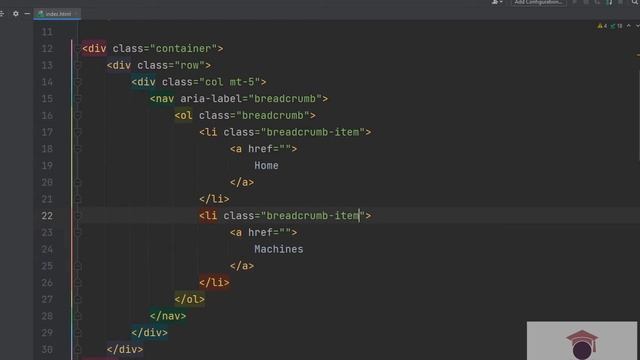Open the project panel gear settings
Viewport: 640px width, 360px height.
16,13
